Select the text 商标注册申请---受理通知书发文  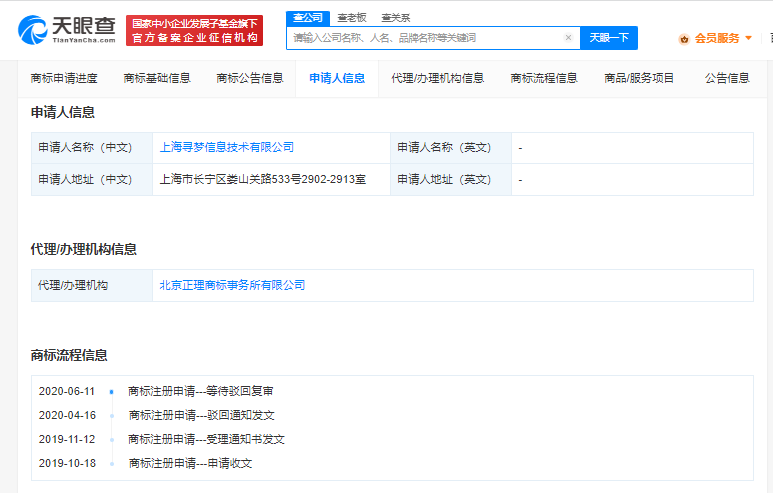click(x=207, y=439)
